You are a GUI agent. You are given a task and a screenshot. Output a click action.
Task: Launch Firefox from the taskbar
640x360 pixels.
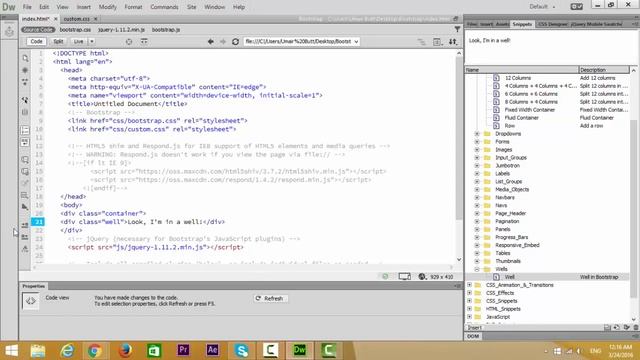pyautogui.click(x=125, y=351)
